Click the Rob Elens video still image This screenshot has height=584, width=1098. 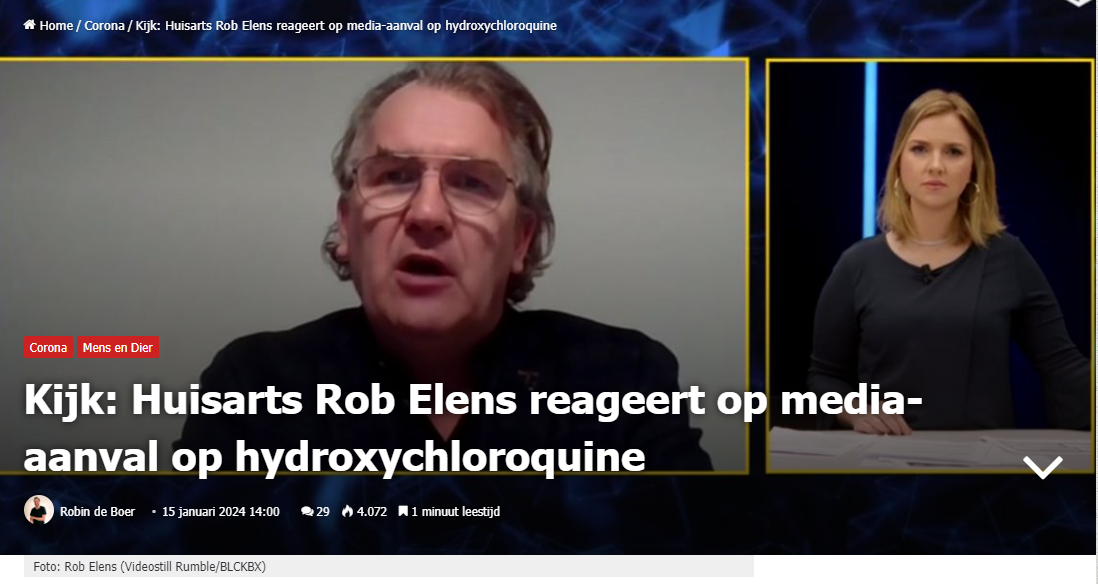[x=374, y=266]
